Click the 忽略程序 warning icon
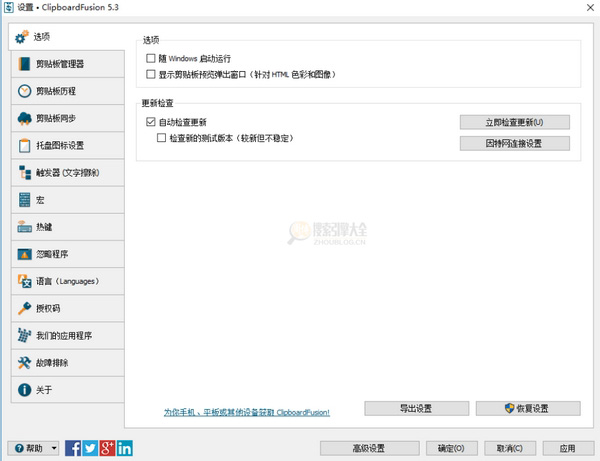The height and width of the screenshot is (461, 600). 24,254
